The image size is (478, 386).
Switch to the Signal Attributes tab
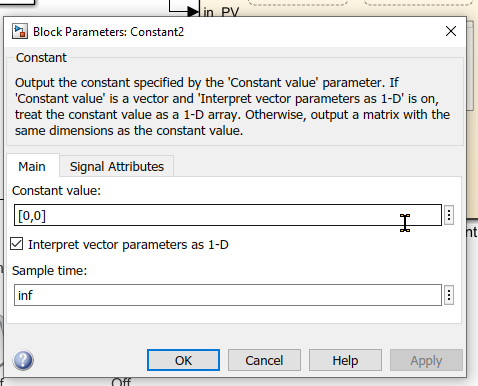(x=117, y=166)
